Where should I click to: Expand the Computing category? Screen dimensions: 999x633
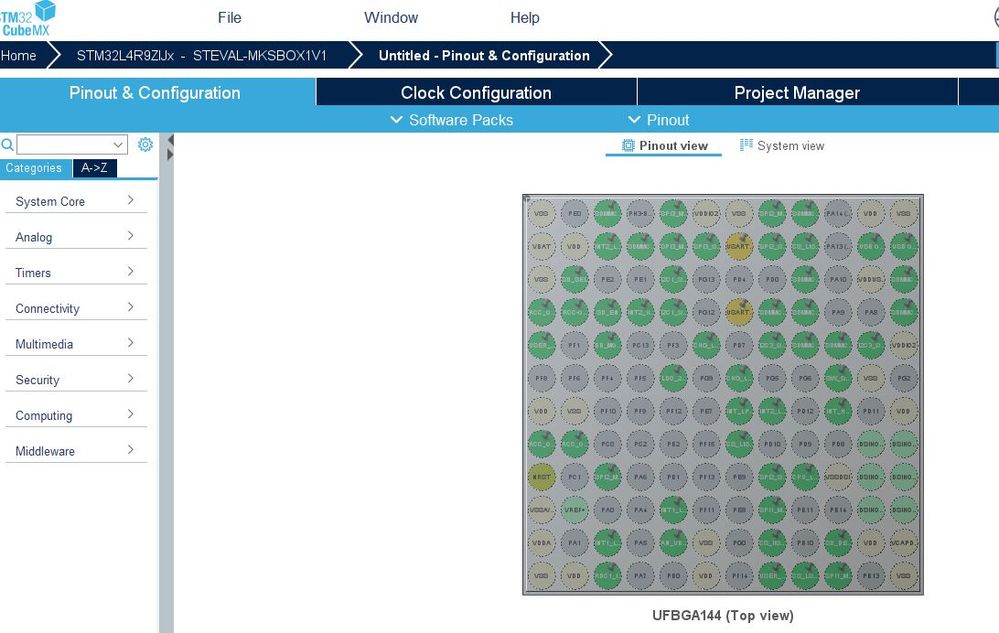pyautogui.click(x=75, y=415)
